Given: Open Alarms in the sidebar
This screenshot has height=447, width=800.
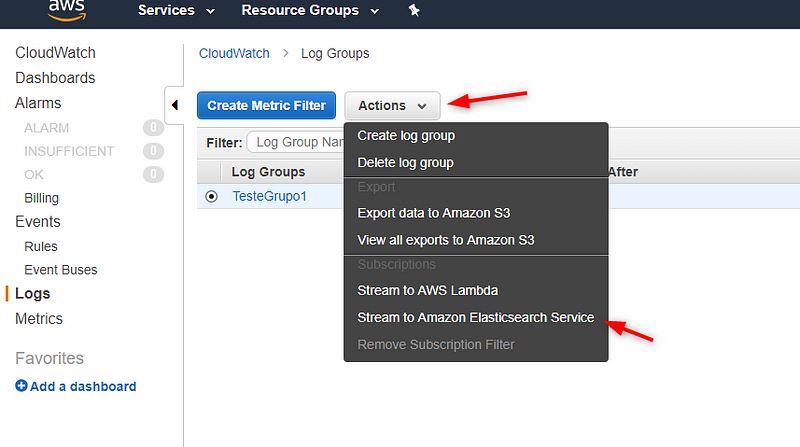Looking at the screenshot, I should point(38,103).
